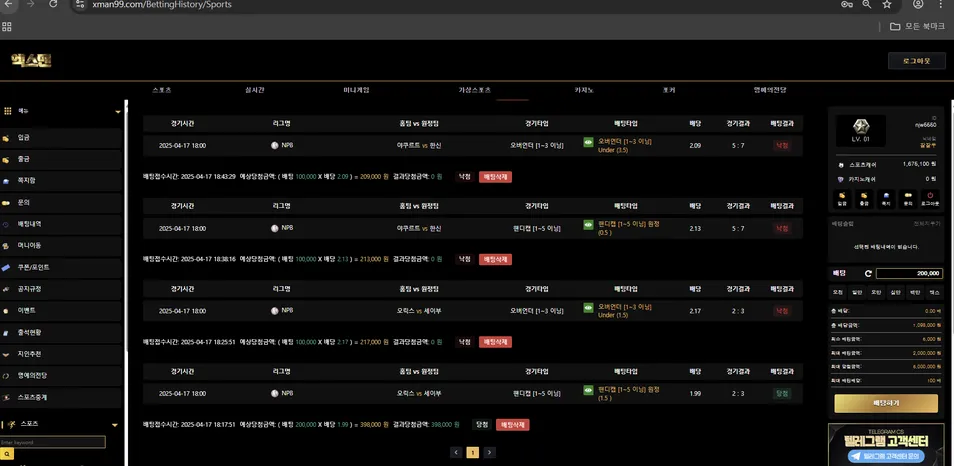
Task: Click the gold 배팅하기 button
Action: (x=886, y=403)
